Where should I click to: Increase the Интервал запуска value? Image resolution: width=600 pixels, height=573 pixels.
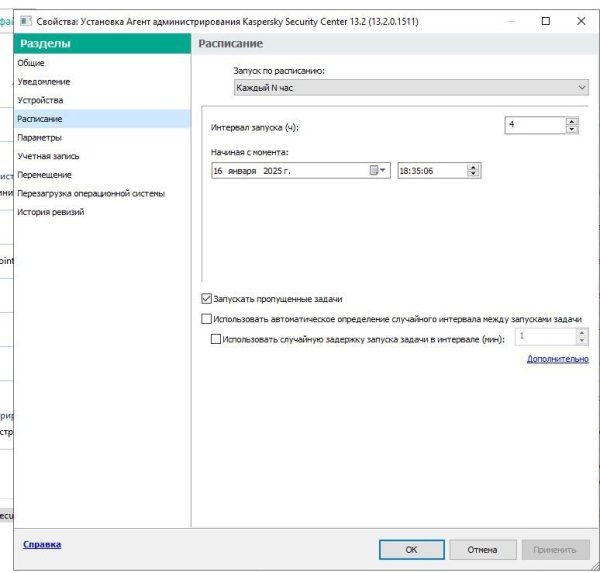point(572,121)
